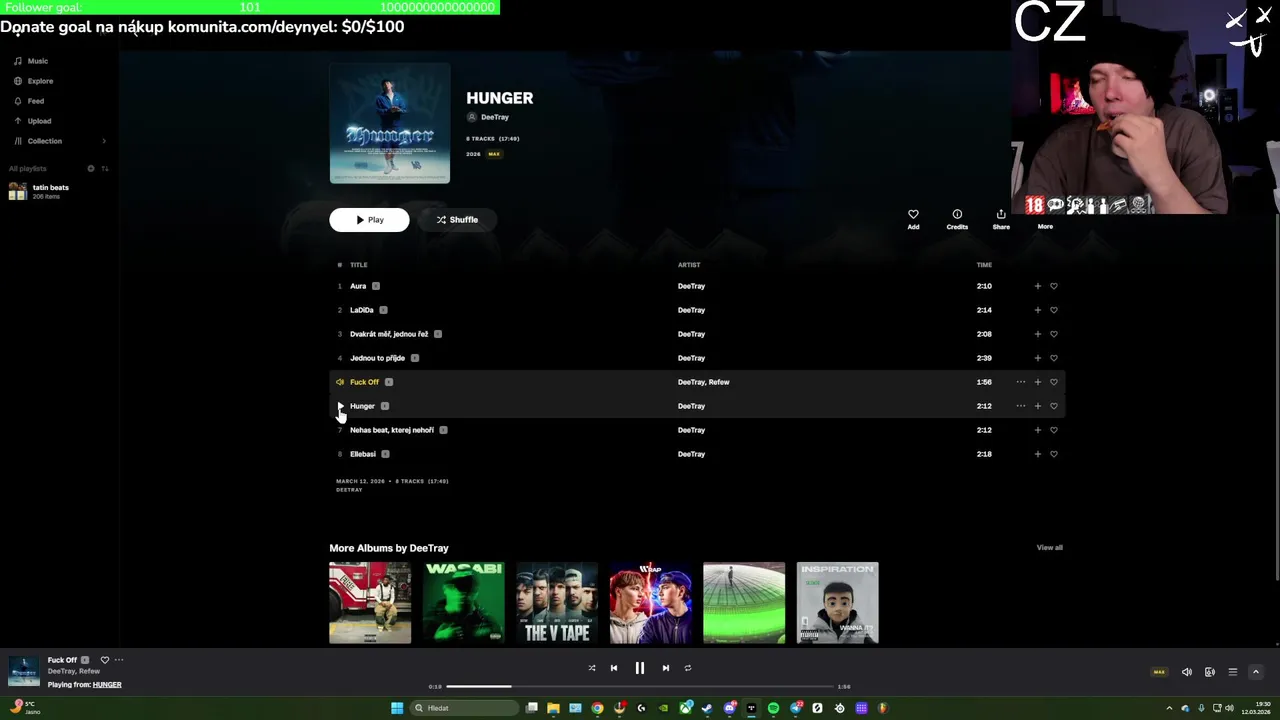Like the track LaDiDa

1054,310
